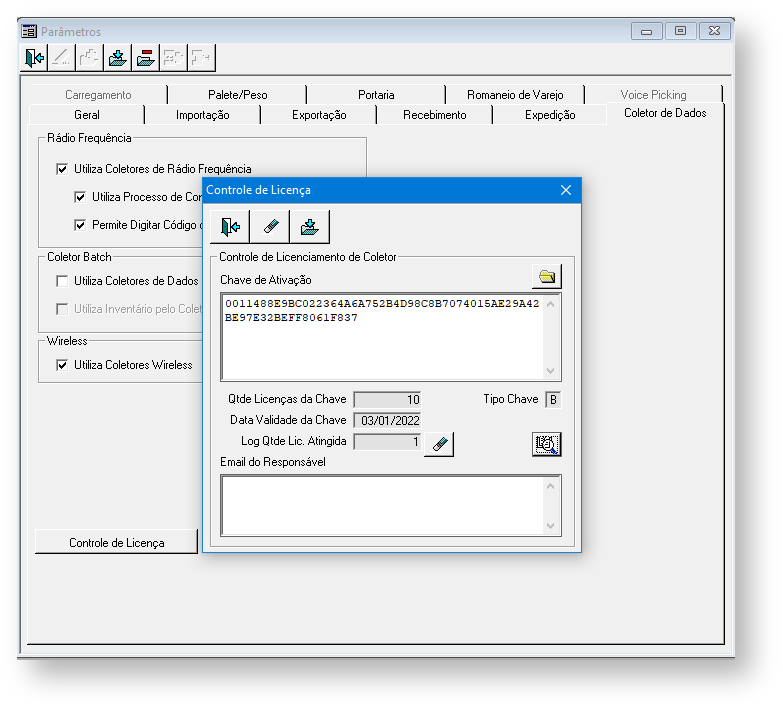Toggle Utiliza Coletores de Rádio Frequência checkbox
This screenshot has height=708, width=783.
[62, 169]
